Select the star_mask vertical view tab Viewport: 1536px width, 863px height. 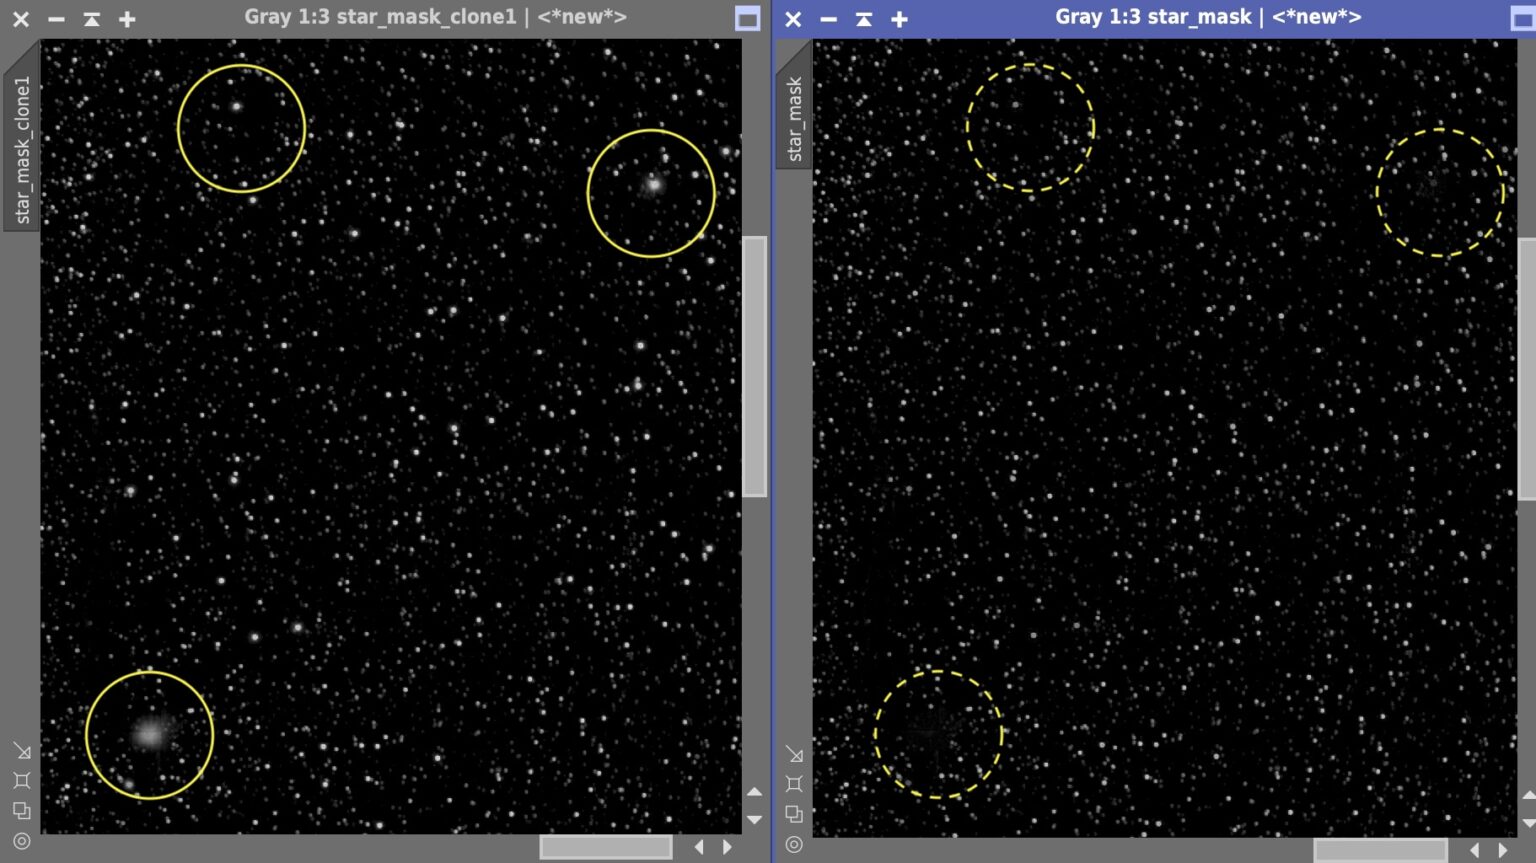click(794, 118)
